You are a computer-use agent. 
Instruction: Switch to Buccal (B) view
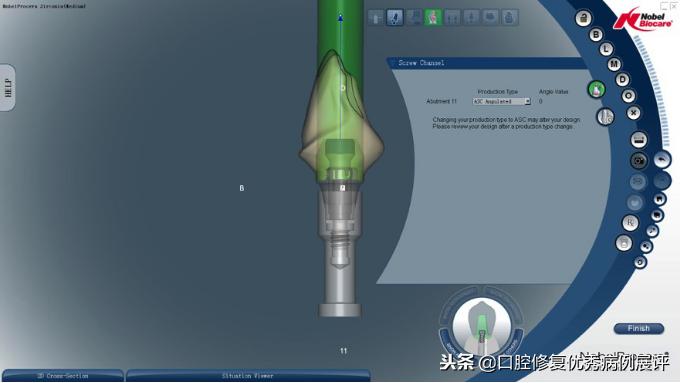(596, 34)
